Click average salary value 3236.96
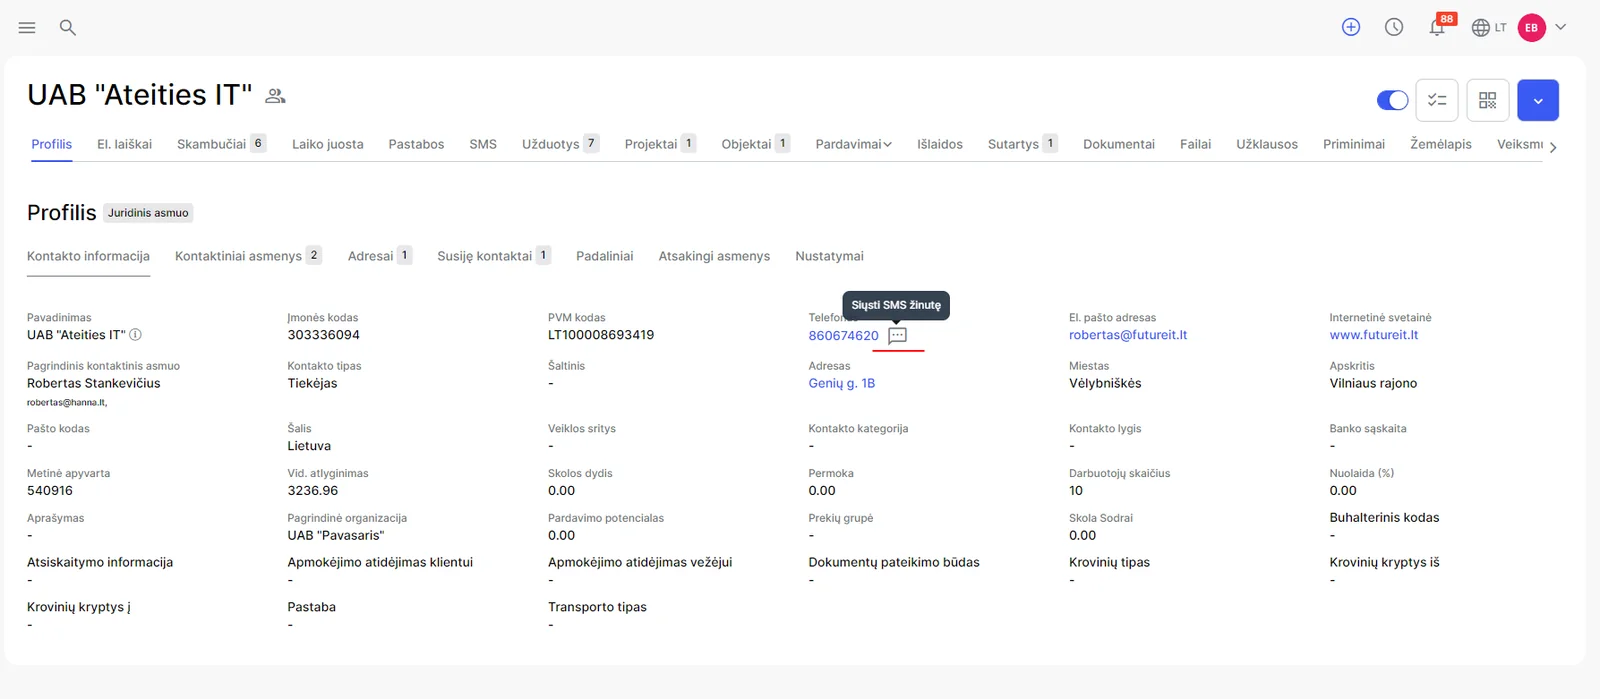Screen dimensions: 1600x699 (313, 490)
